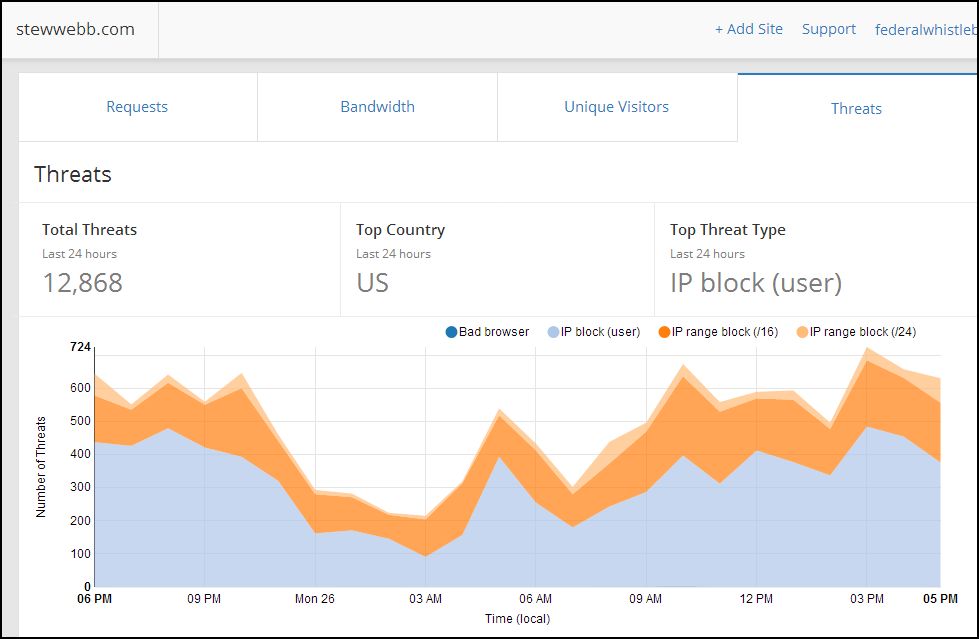Viewport: 979px width, 639px height.
Task: Click the Top Threat Type value
Action: (x=756, y=283)
